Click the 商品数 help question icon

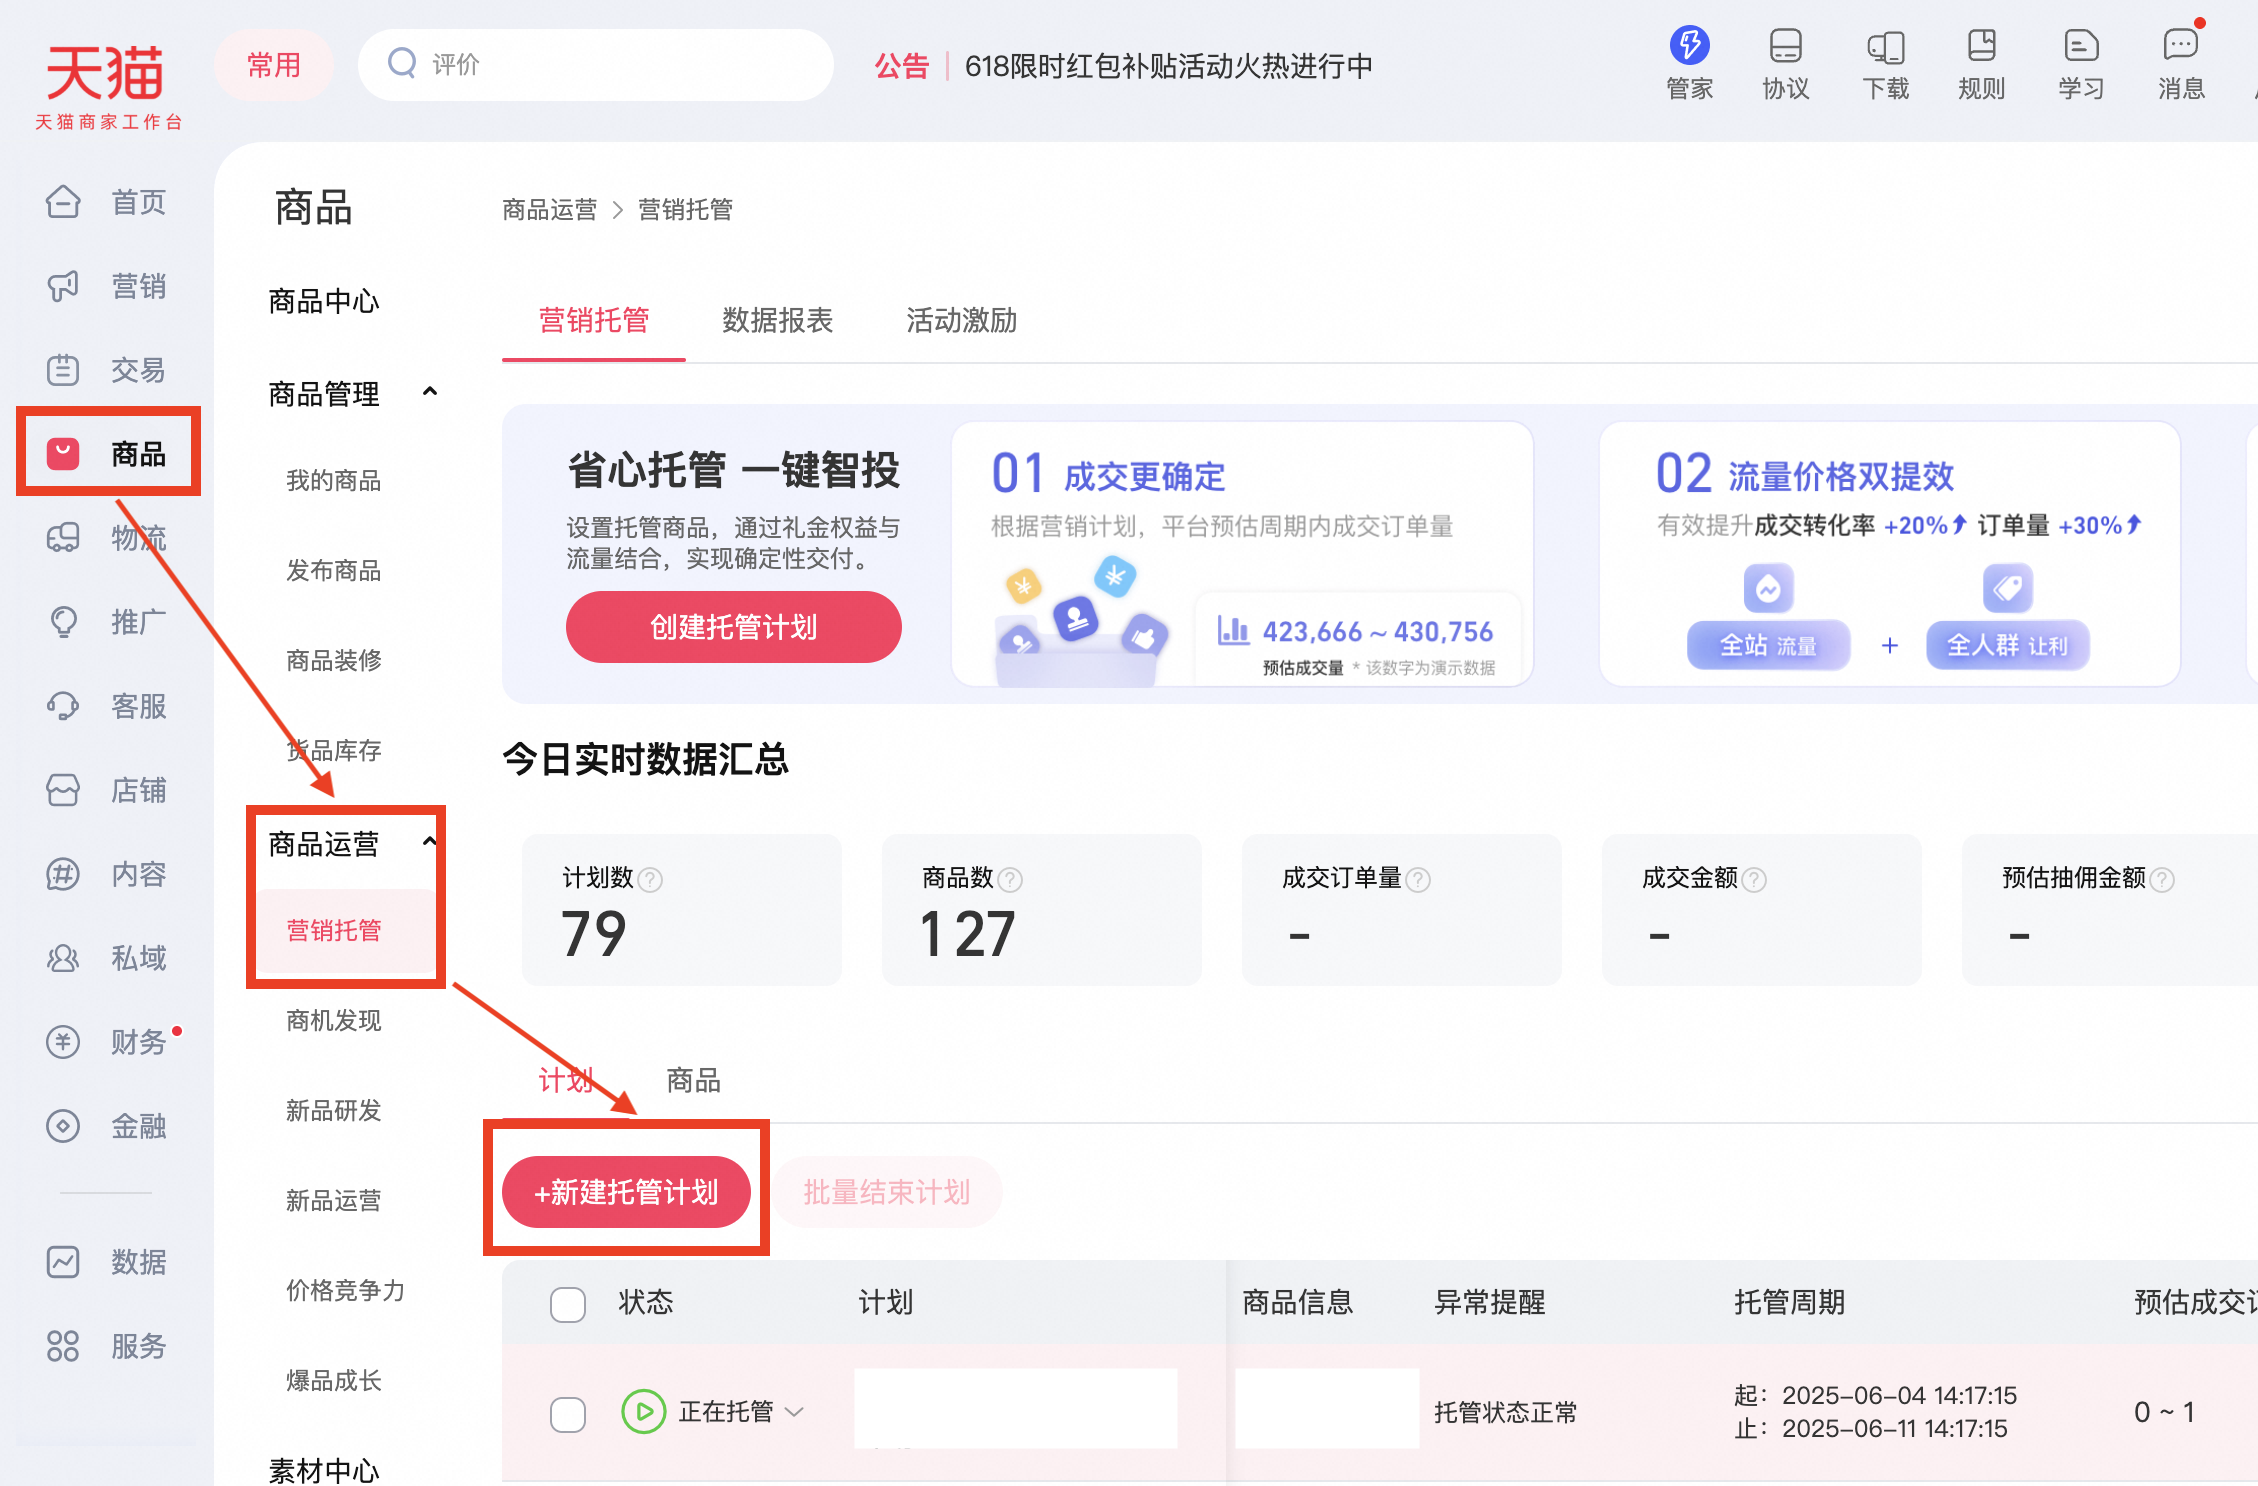click(1010, 879)
